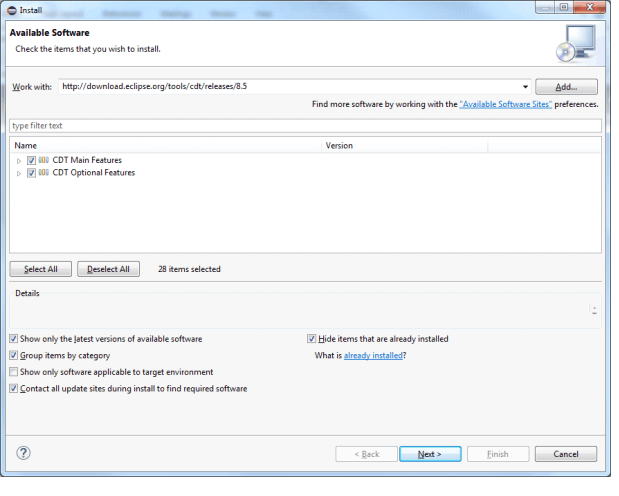Toggle Show only the latest versions checkbox
The image size is (619, 496).
tap(13, 339)
